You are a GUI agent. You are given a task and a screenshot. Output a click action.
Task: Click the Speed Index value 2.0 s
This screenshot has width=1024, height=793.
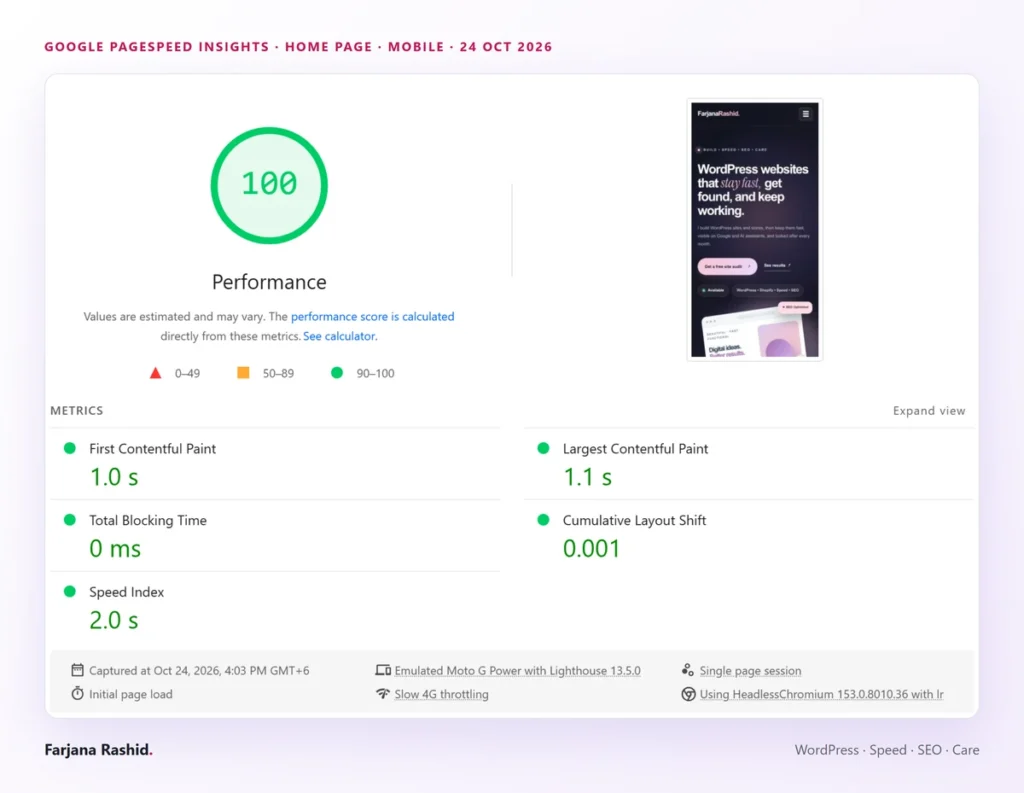point(114,620)
